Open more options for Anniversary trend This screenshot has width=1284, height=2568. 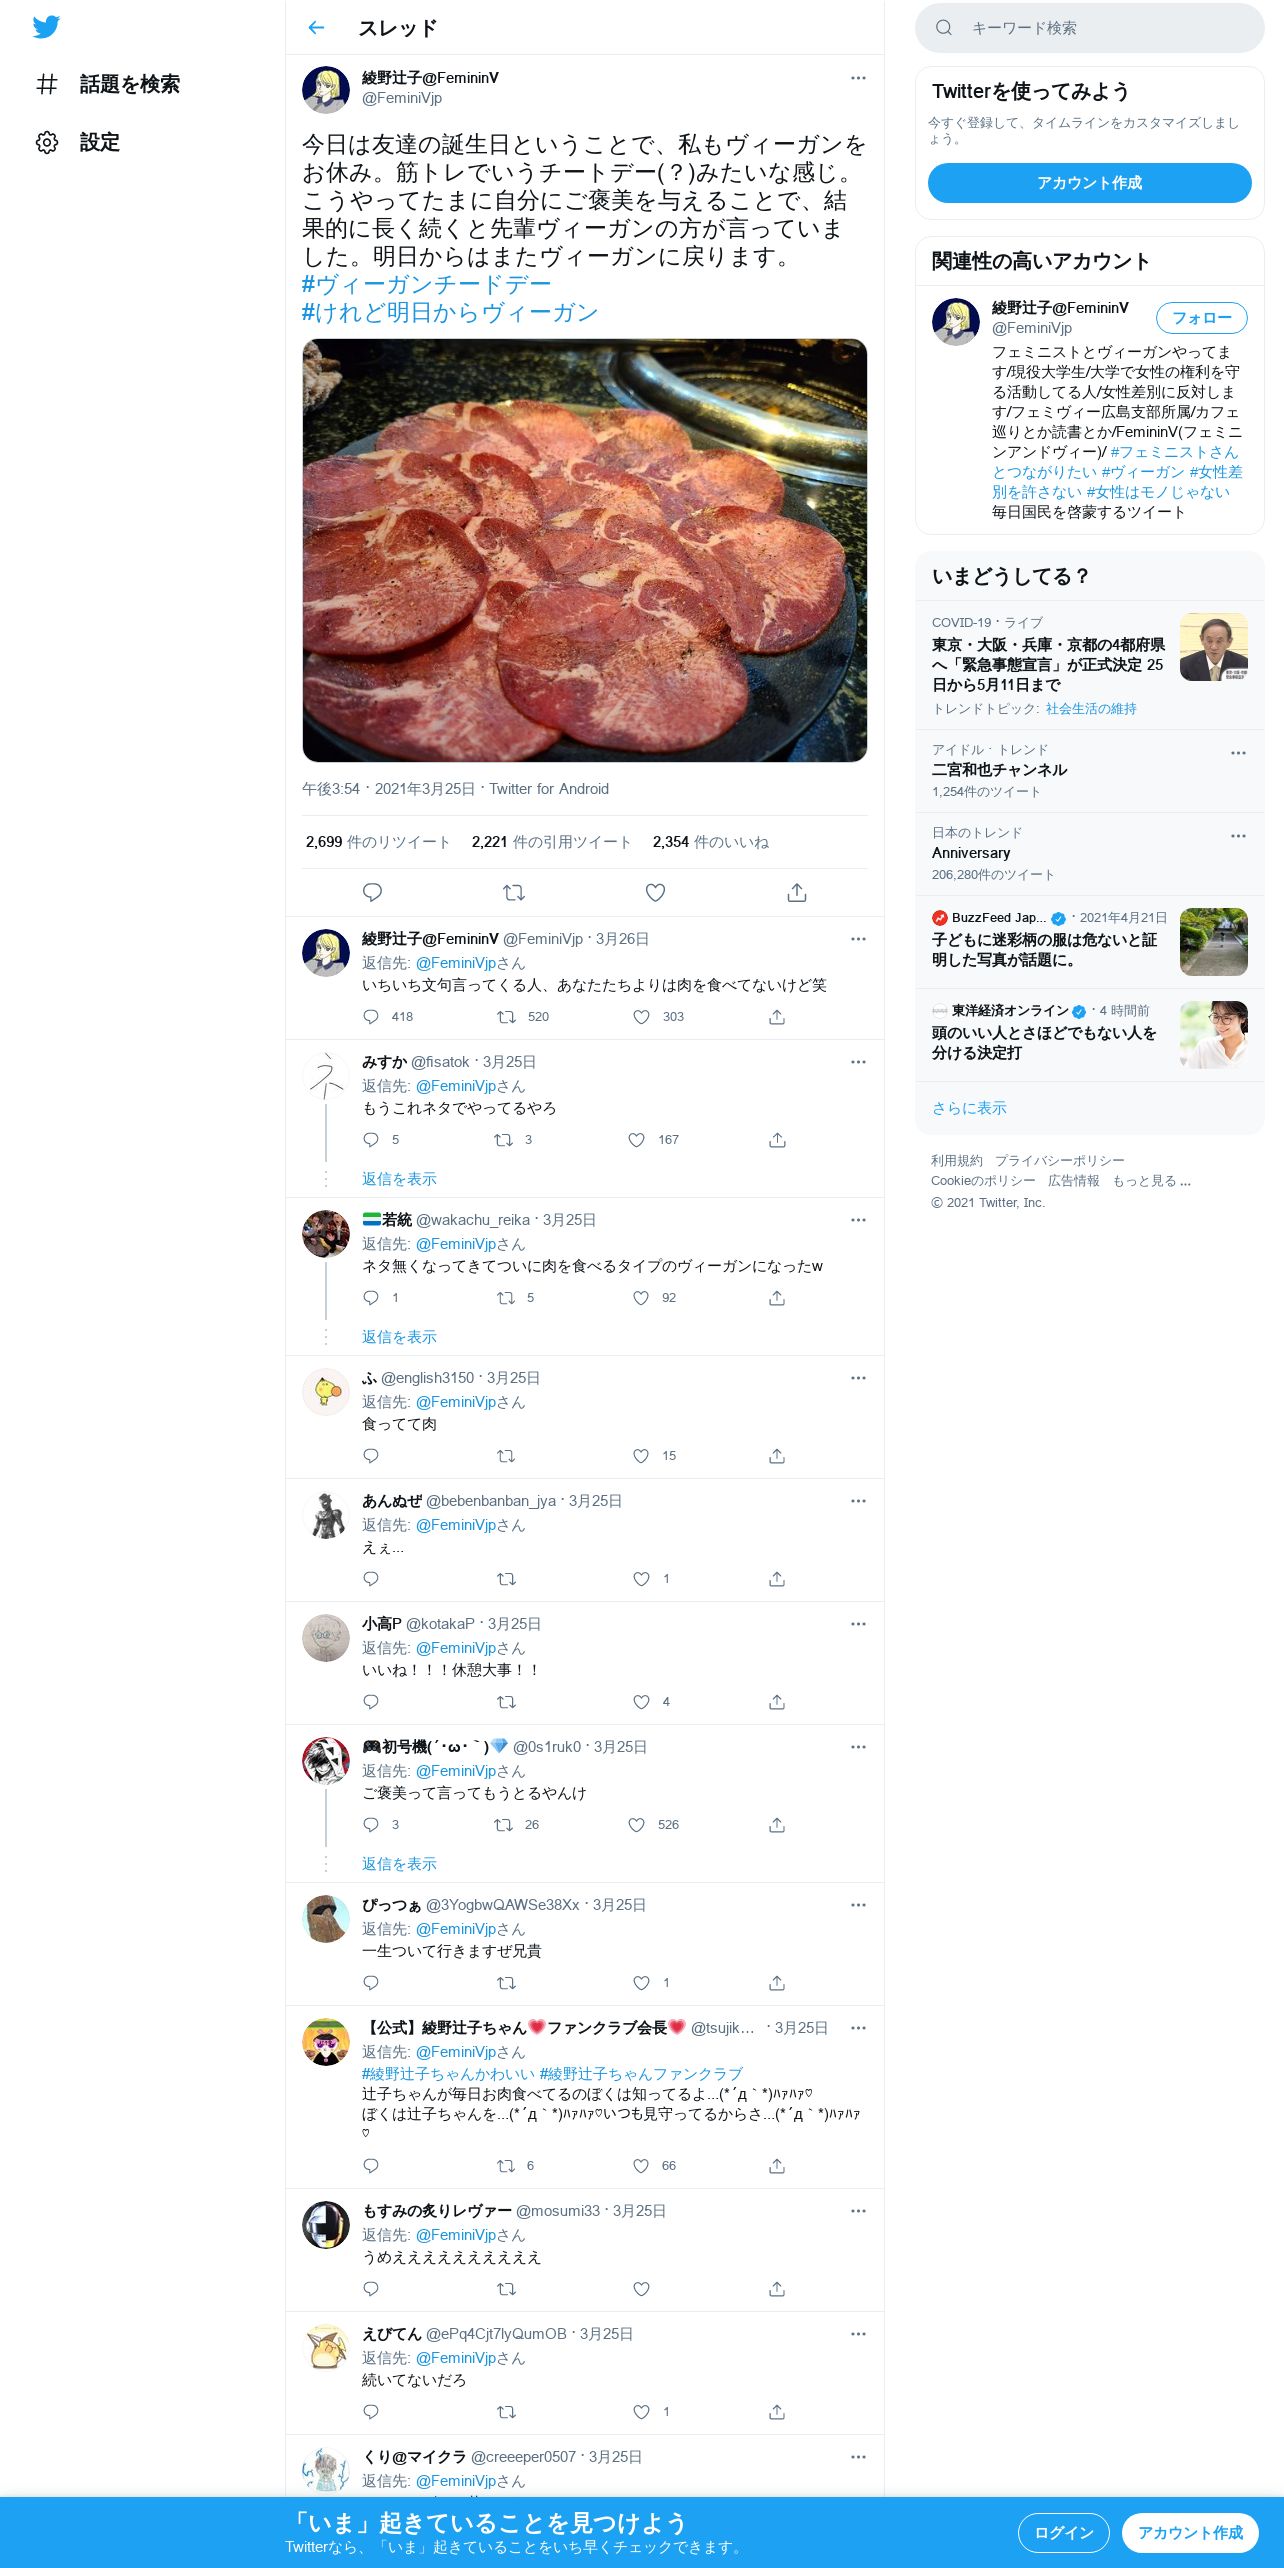click(1238, 836)
